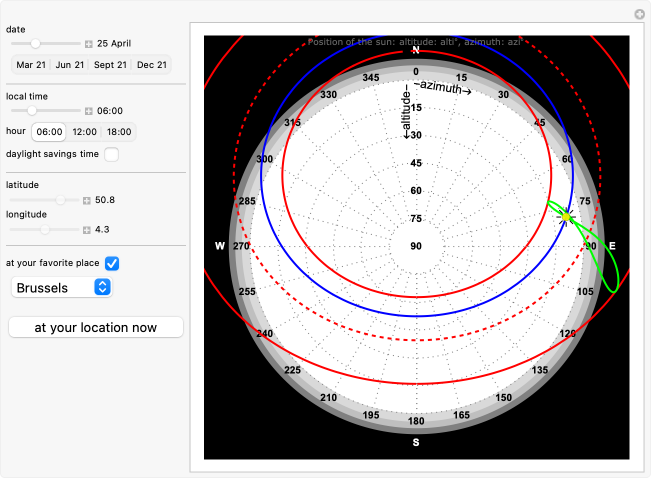The image size is (651, 479).
Task: Open the Brussels city dropdown
Action: pos(61,288)
